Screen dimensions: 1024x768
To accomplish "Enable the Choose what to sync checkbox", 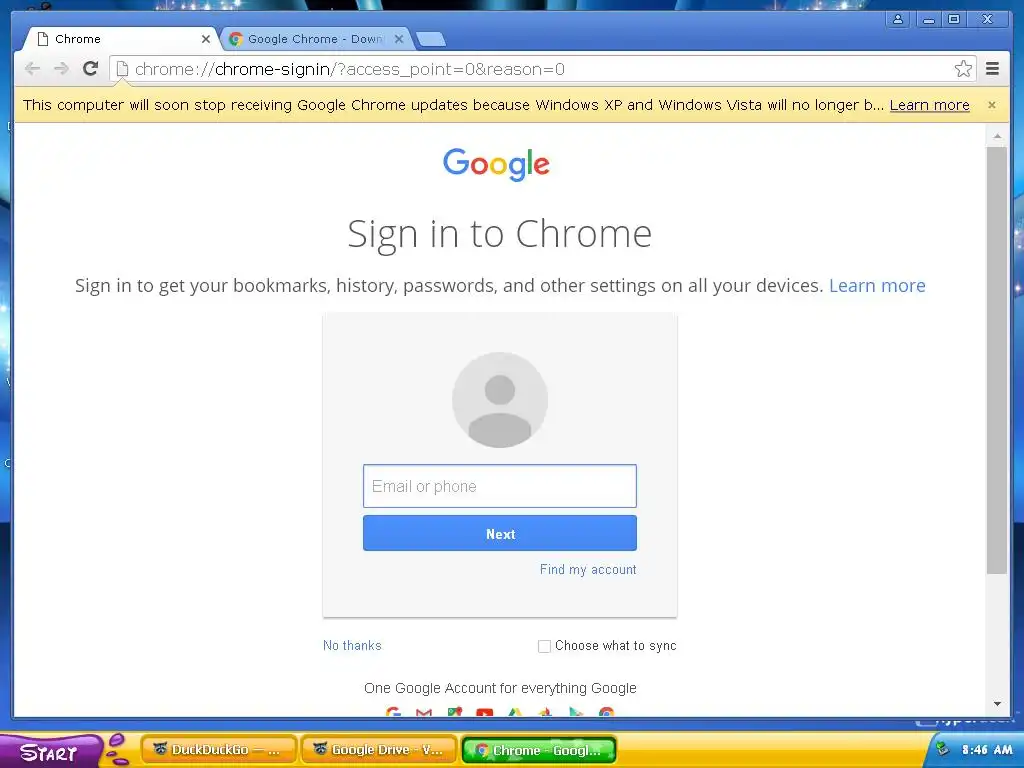I will [x=544, y=646].
